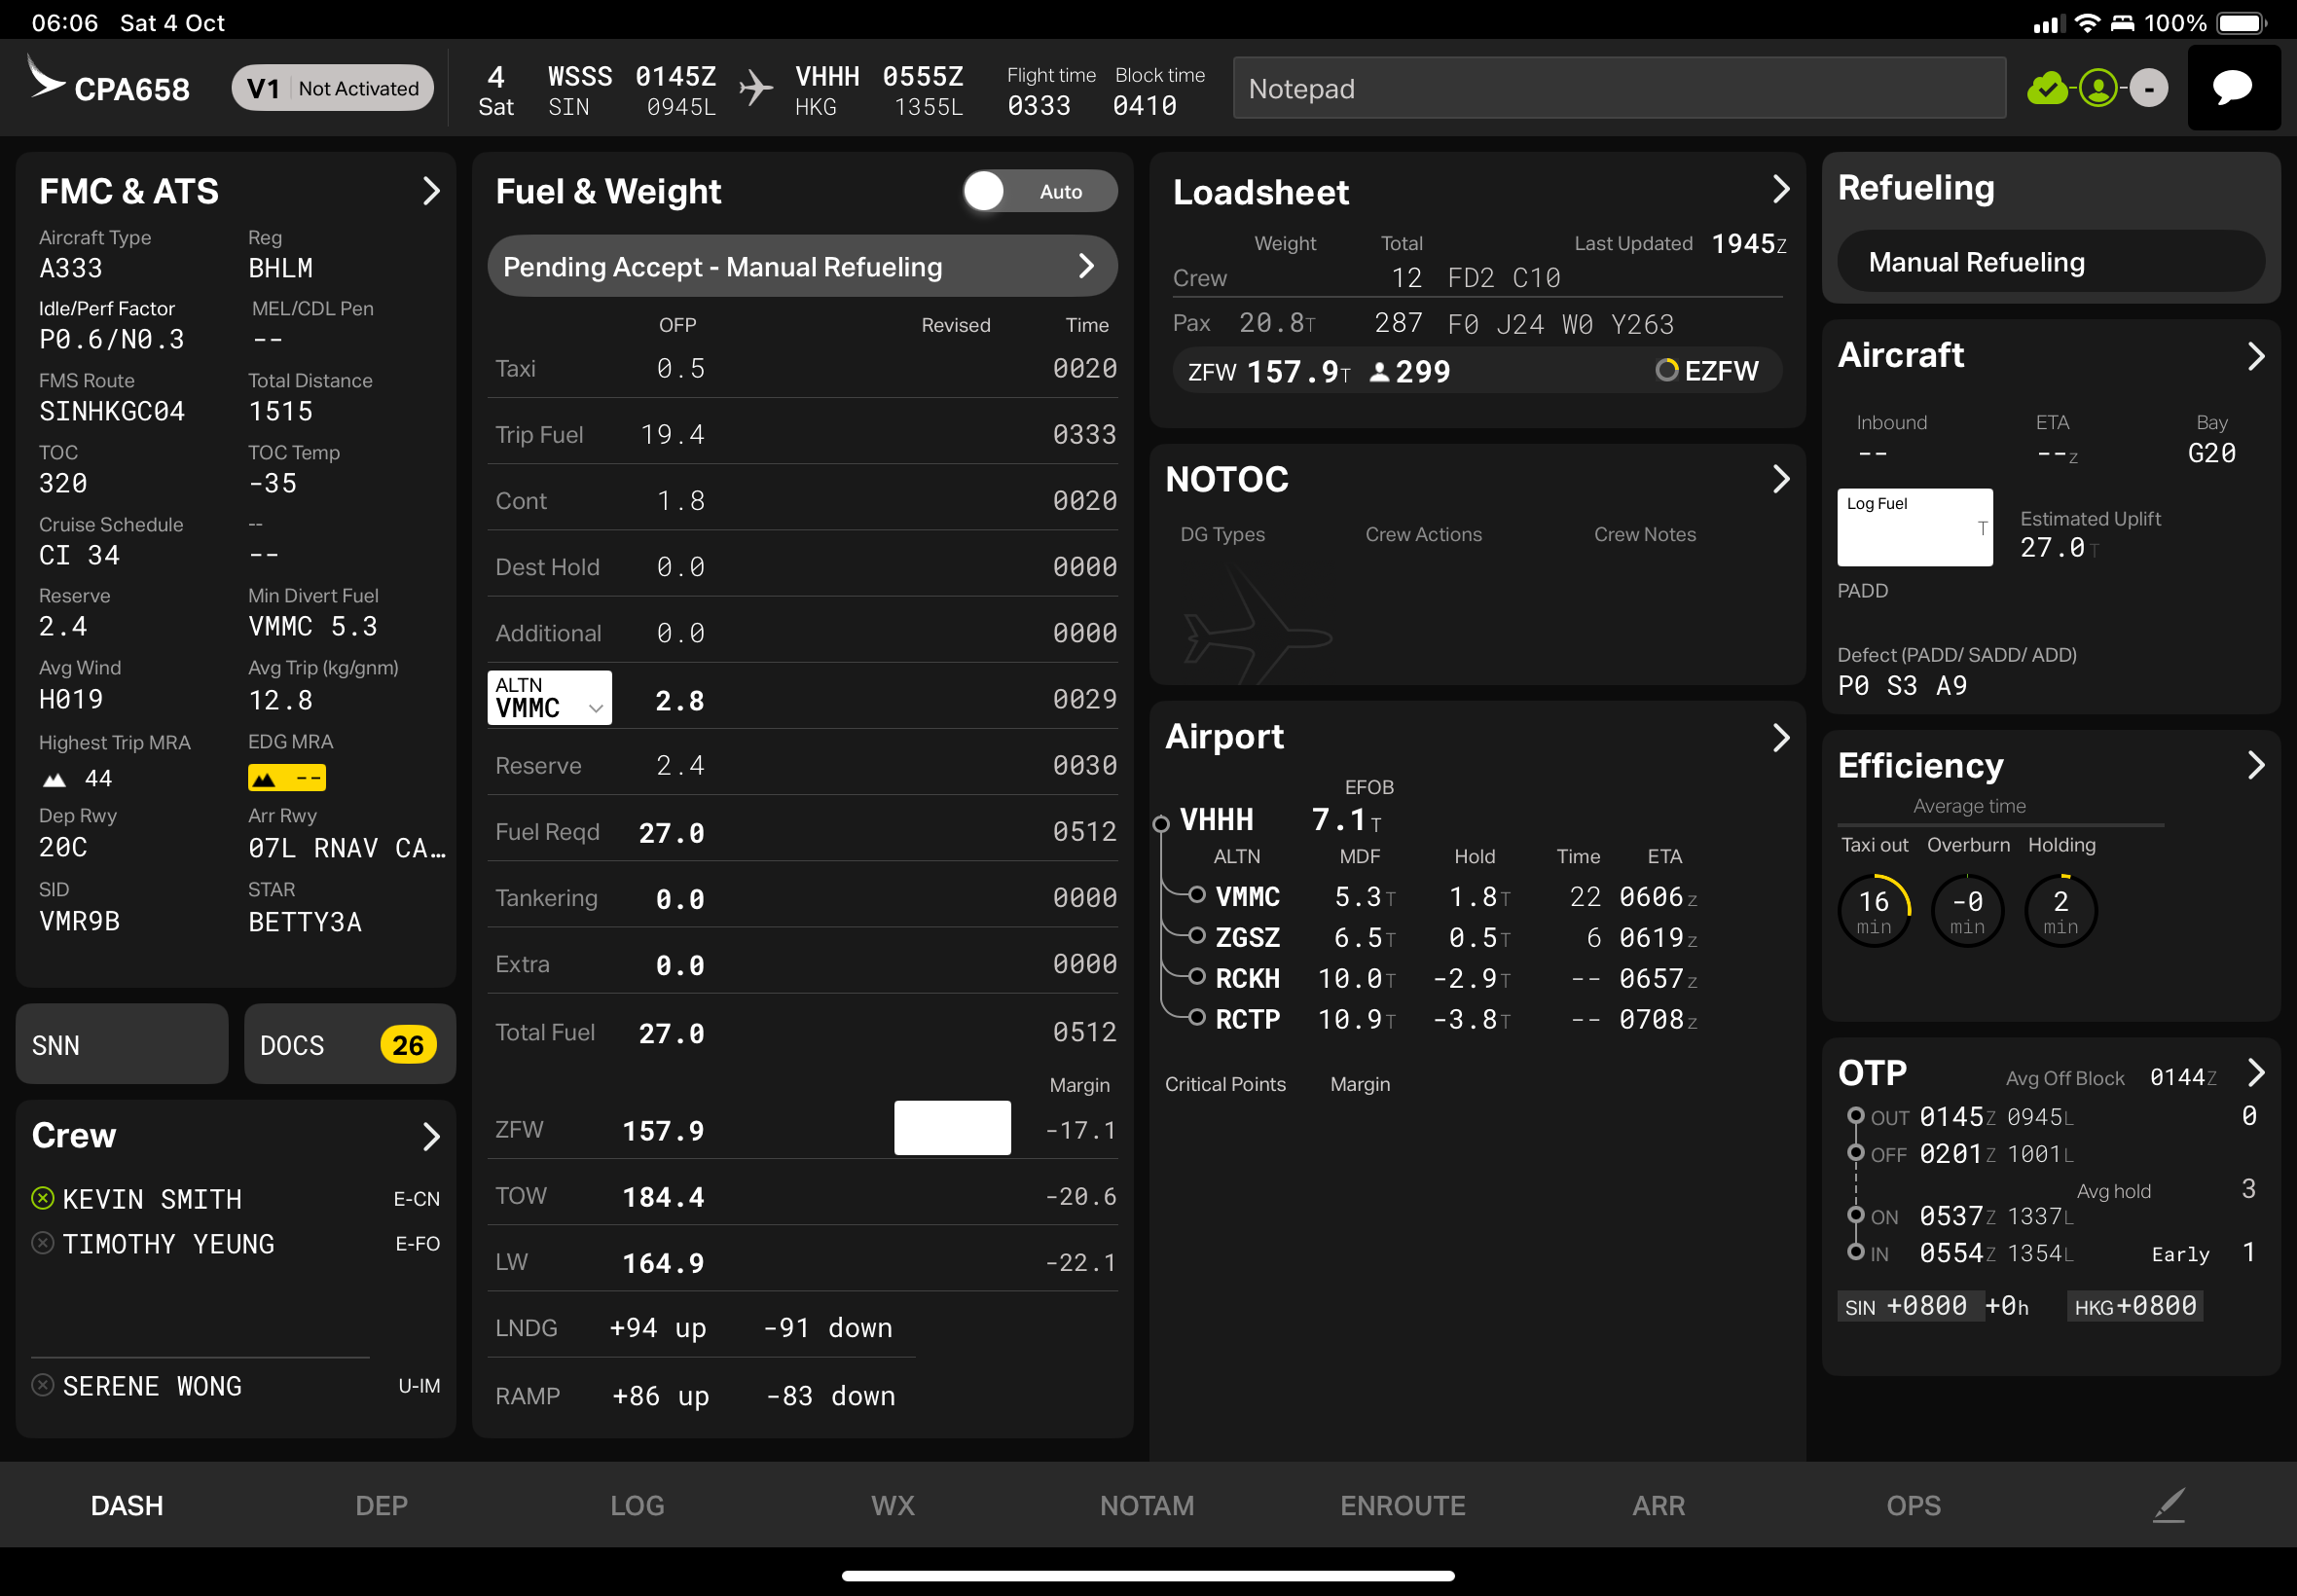Open the chat message bubble icon
Screen dimensions: 2297x1596
(2232, 88)
